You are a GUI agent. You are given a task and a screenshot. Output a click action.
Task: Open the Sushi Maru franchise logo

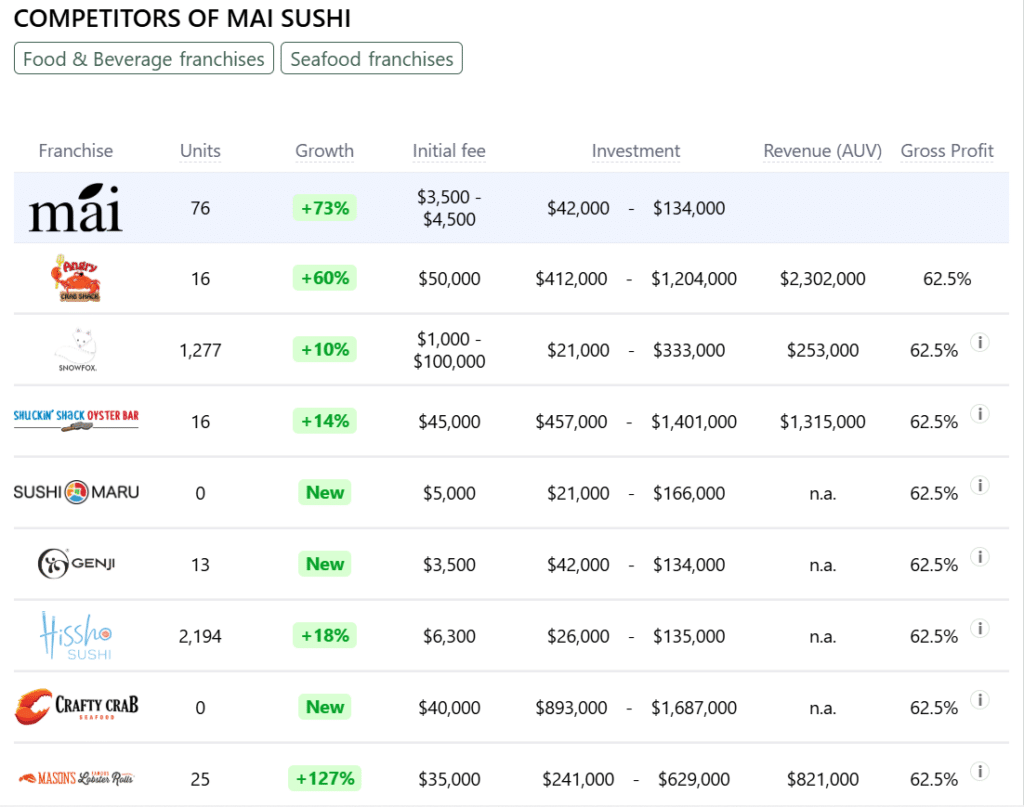(x=76, y=492)
